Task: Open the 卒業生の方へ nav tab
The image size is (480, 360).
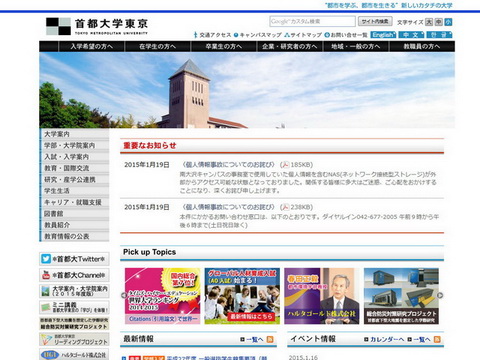Action: [224, 46]
